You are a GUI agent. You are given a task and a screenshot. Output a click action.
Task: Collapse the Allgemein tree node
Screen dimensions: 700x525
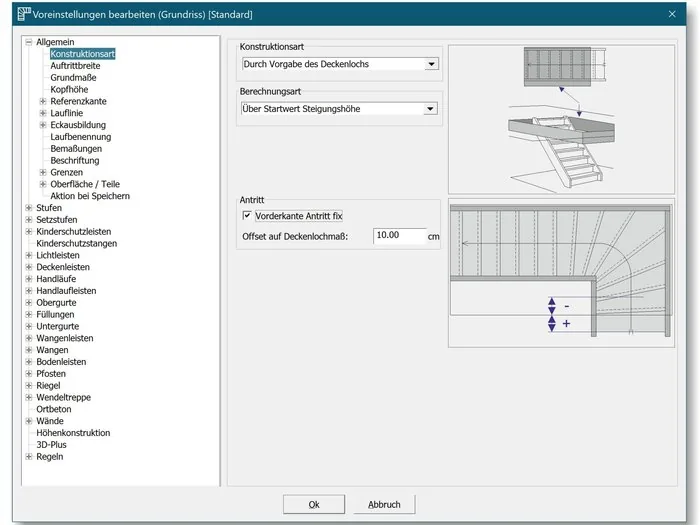(29, 42)
